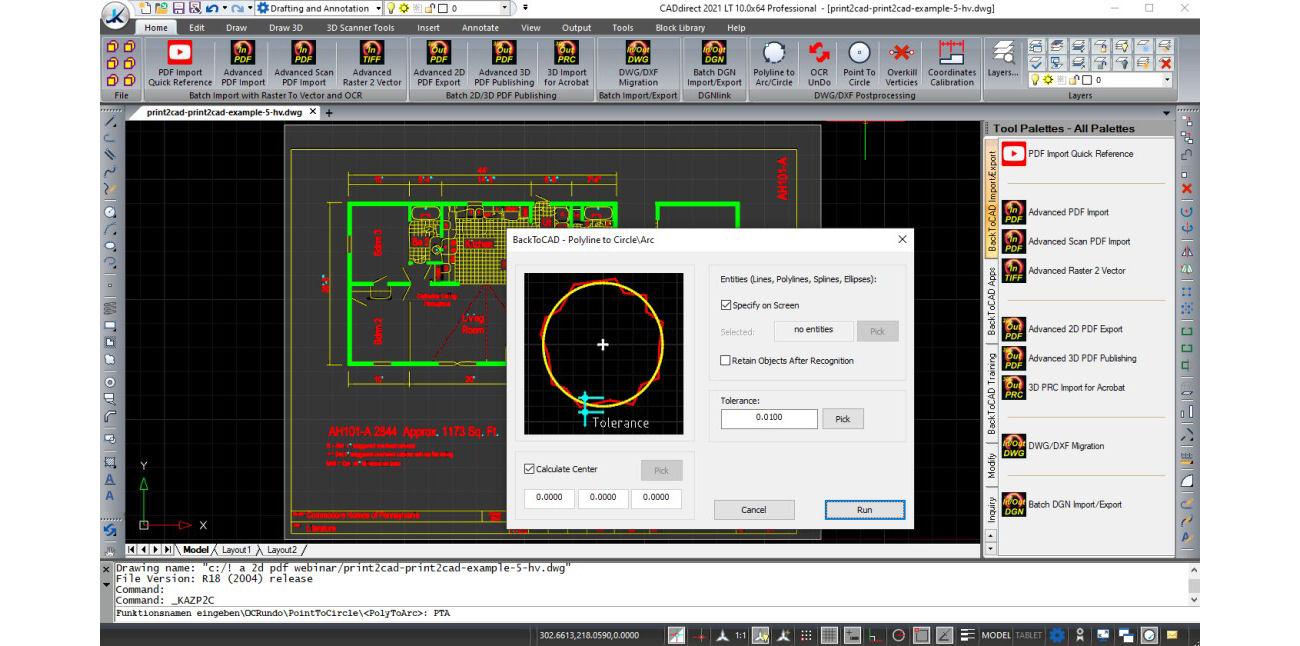Screen dimensions: 1300x646
Task: Run Overkill Verticies from the ribbon
Action: 902,64
